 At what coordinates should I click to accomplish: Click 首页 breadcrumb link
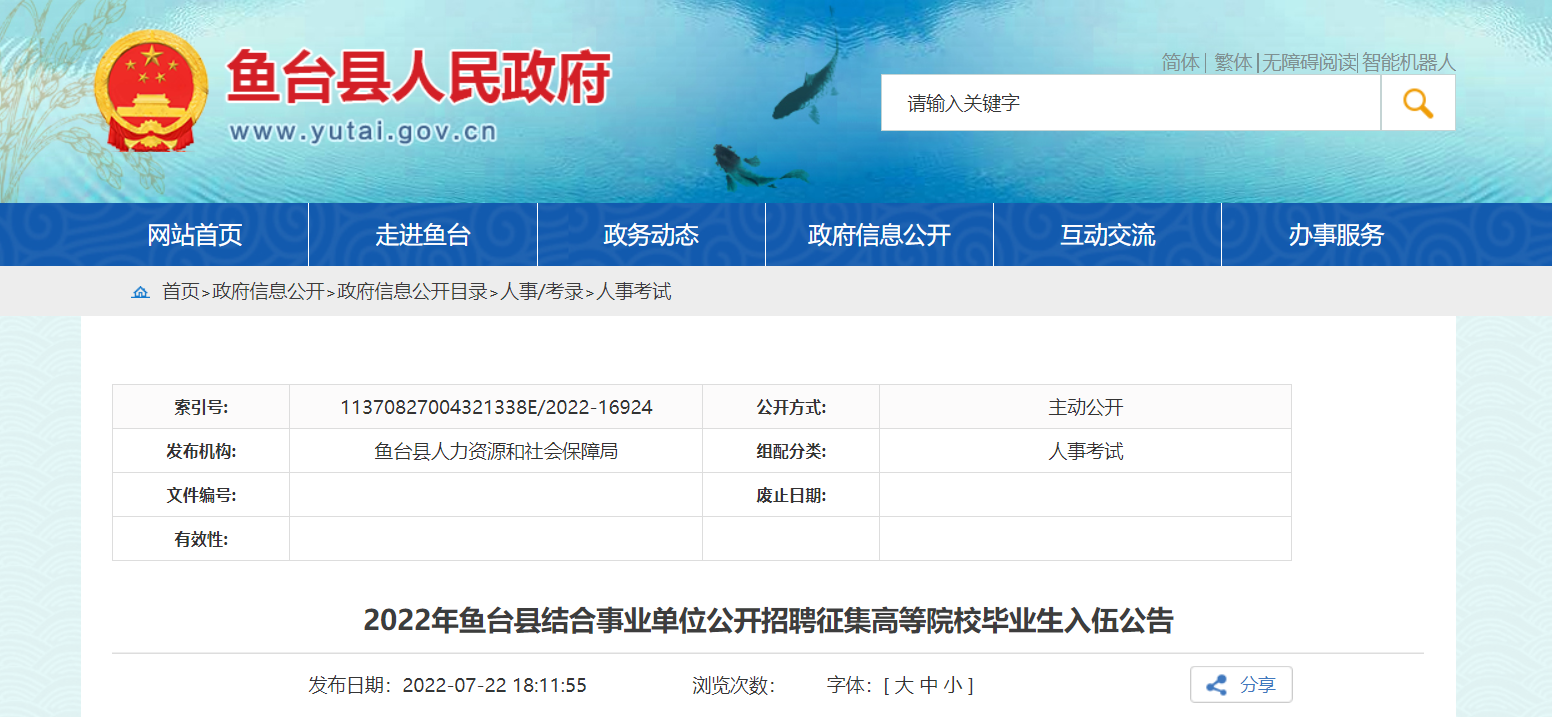181,292
